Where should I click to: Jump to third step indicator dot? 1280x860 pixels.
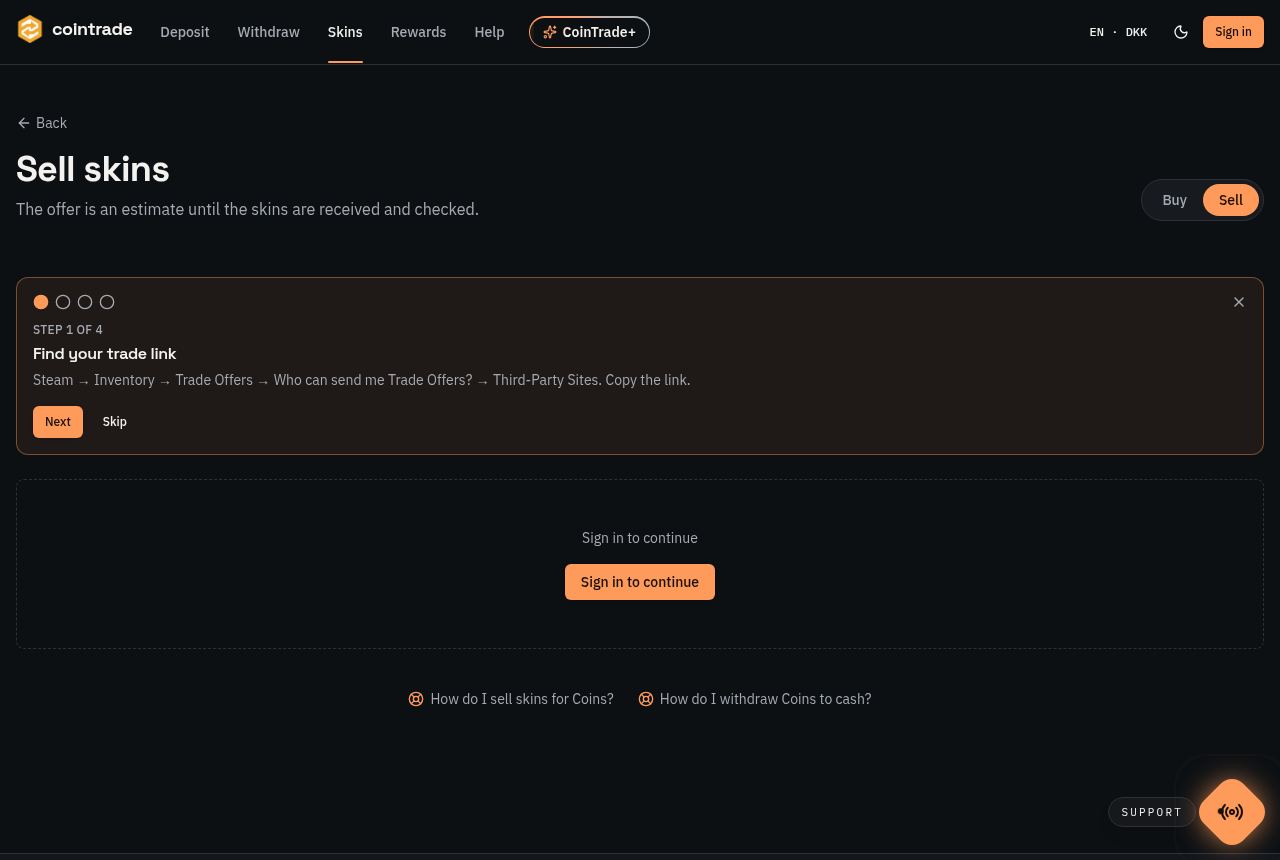85,302
